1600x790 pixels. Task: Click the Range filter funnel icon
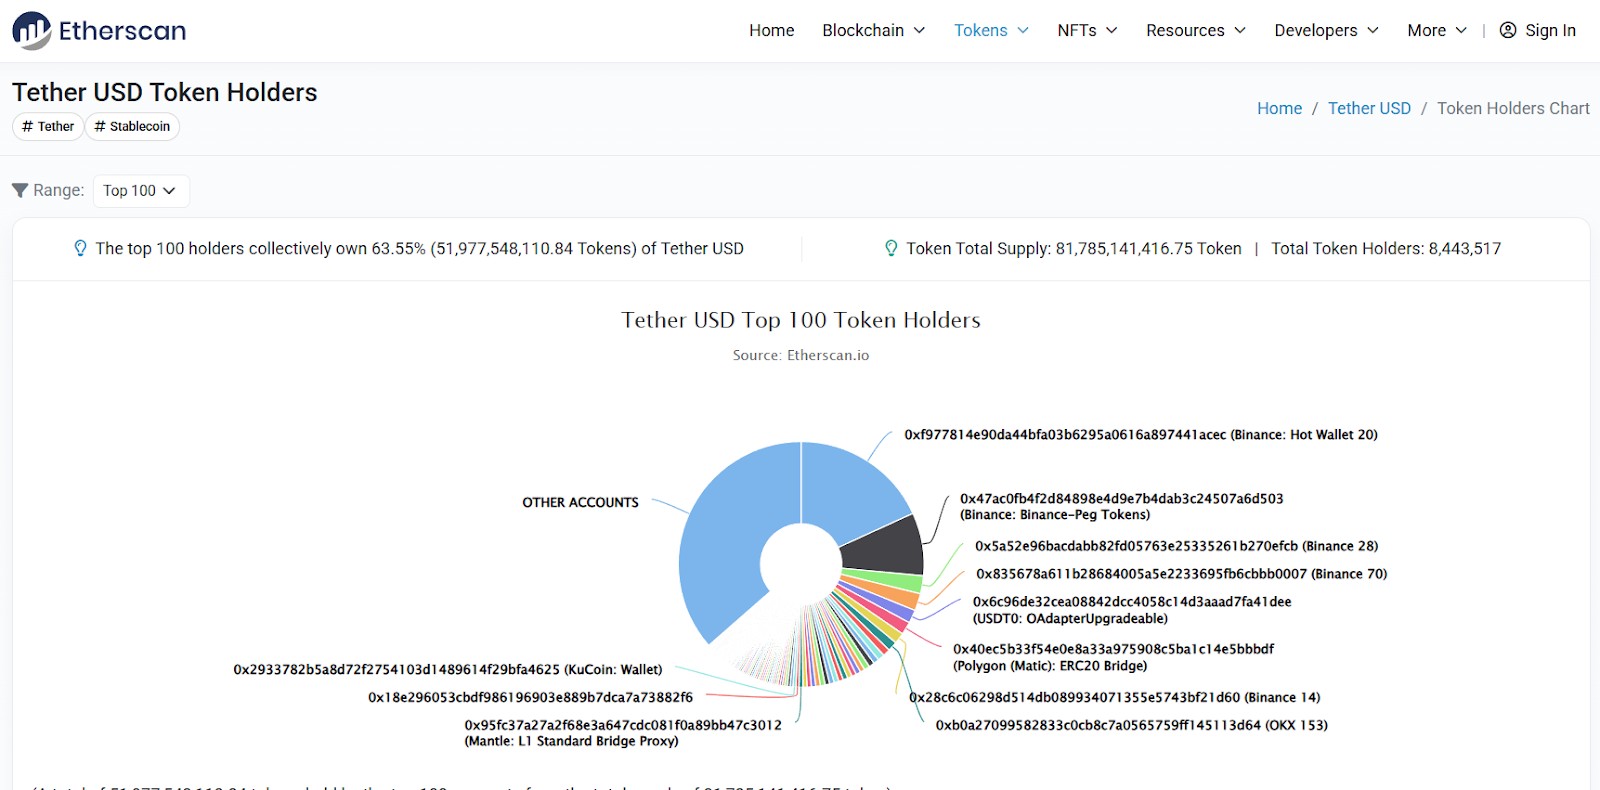pos(20,190)
